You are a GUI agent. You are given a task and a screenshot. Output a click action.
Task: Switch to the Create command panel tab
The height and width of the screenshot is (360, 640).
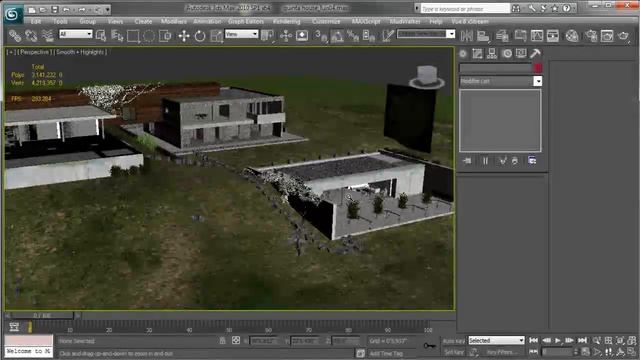tap(463, 53)
